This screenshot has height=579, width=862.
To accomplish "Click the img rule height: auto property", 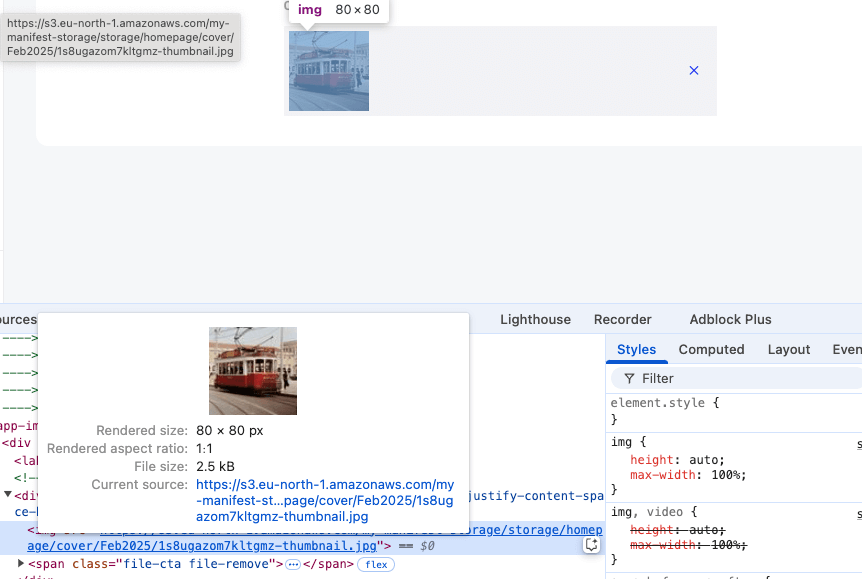I will coord(665,460).
